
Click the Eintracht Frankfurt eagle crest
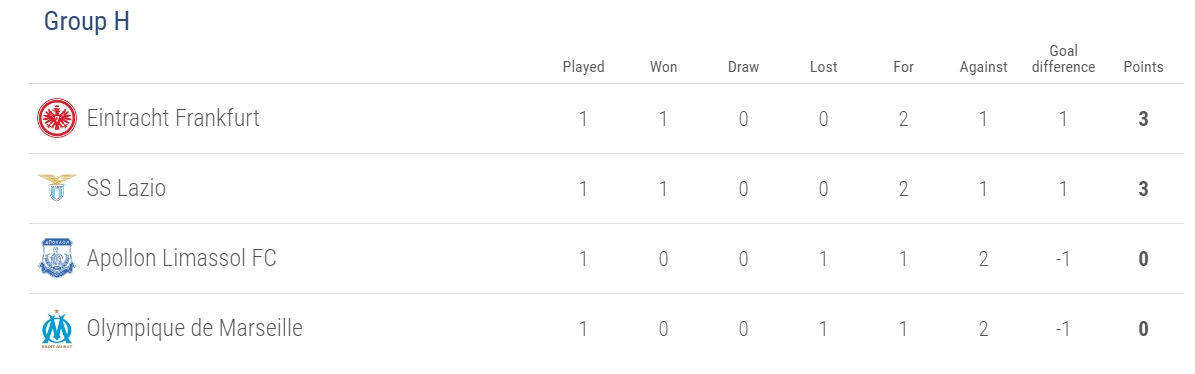57,119
